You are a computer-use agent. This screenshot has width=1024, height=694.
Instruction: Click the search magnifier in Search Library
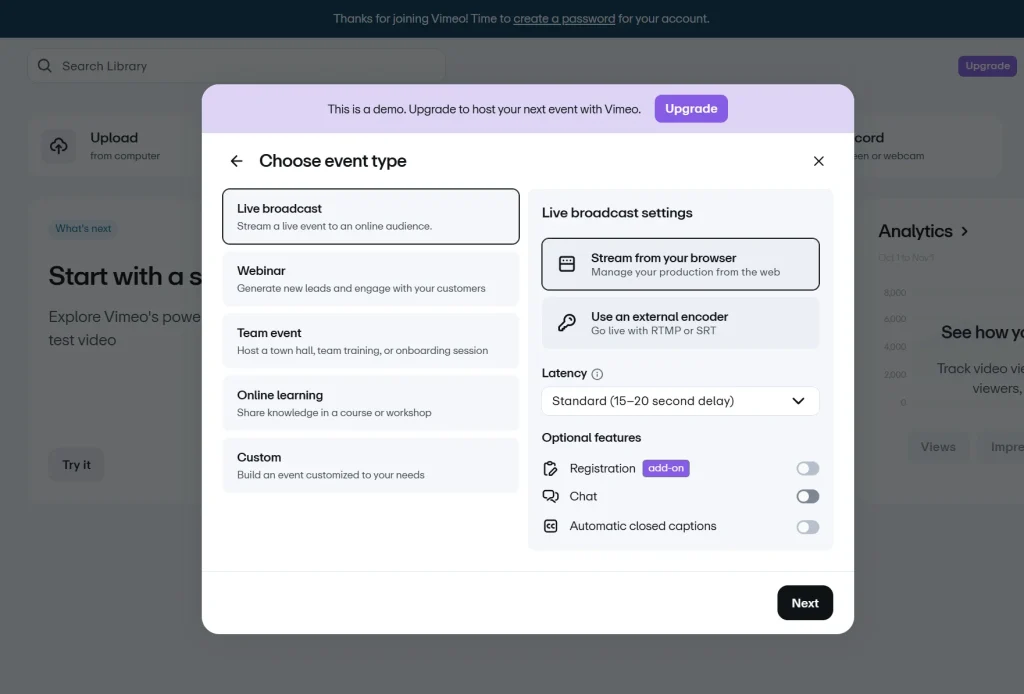pyautogui.click(x=45, y=65)
